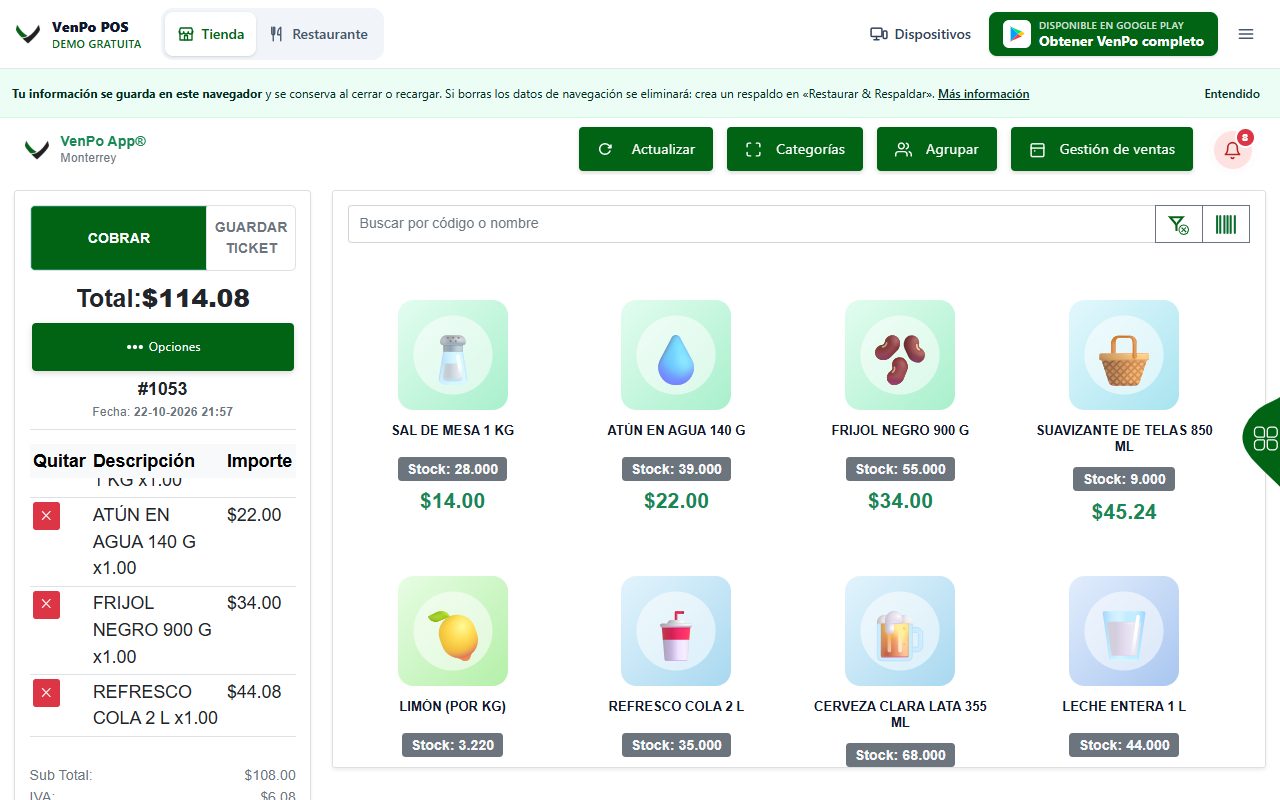
Task: Focus the product search field
Action: tap(752, 224)
